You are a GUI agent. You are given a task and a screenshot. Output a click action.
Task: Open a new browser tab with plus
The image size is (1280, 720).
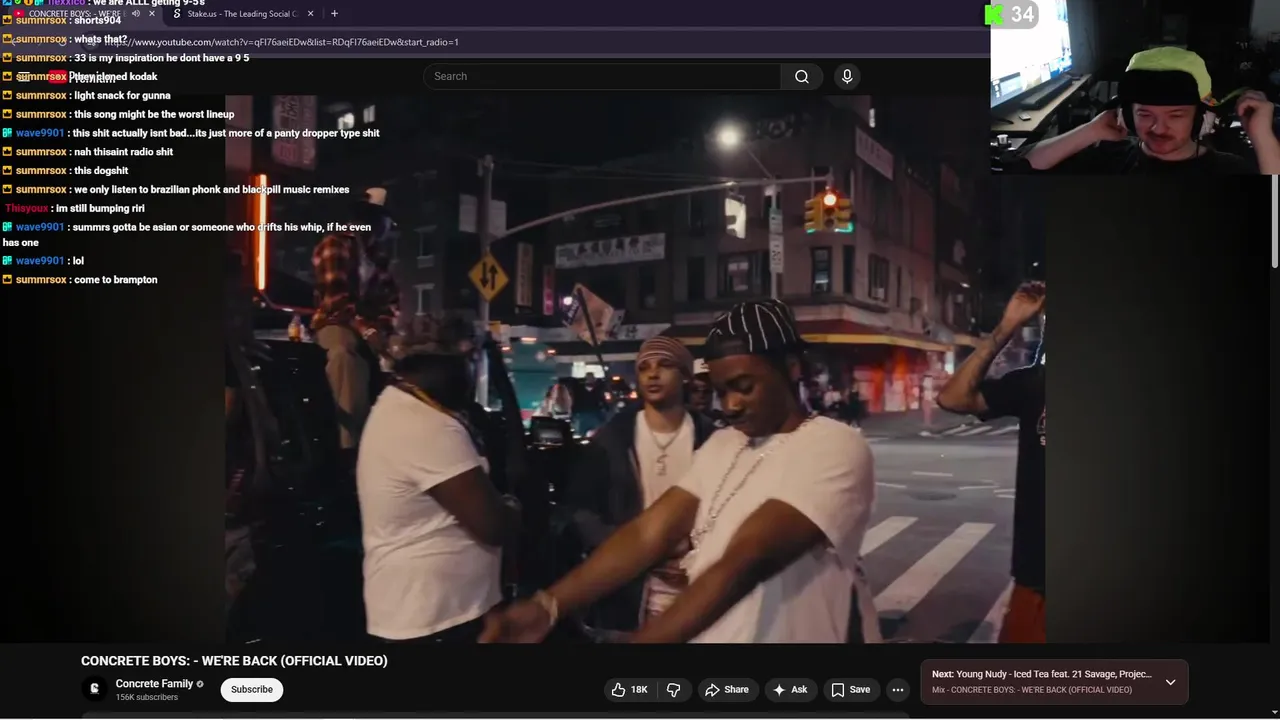click(334, 14)
